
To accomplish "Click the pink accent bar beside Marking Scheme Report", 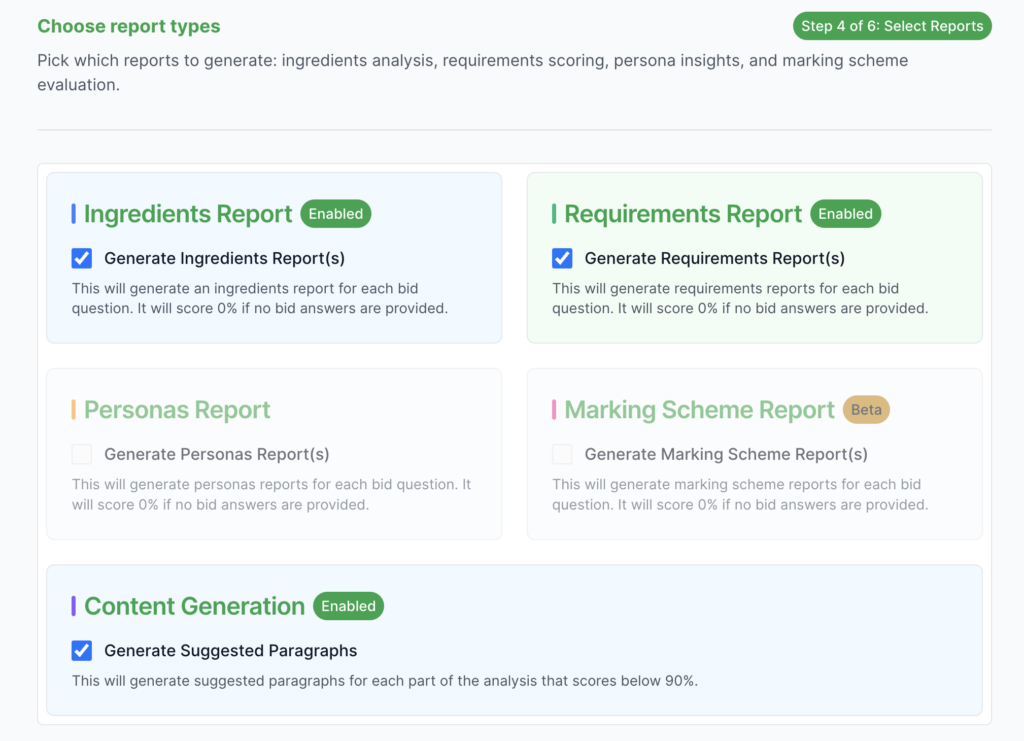I will (554, 410).
